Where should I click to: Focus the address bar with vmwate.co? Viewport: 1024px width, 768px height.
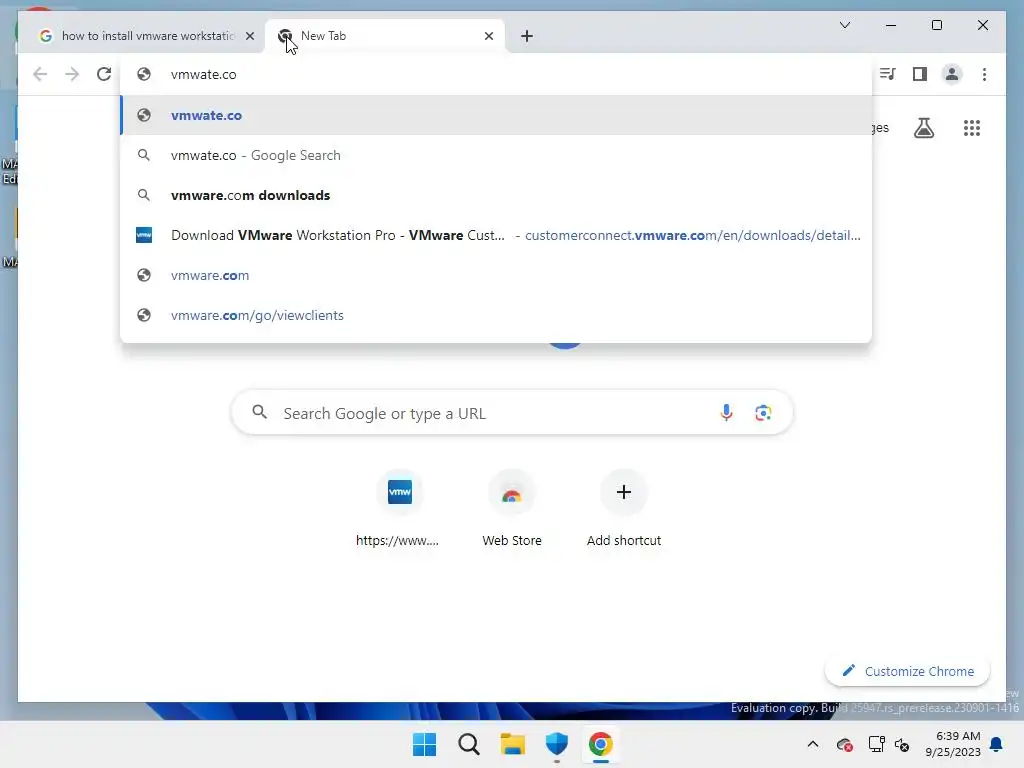(x=496, y=74)
